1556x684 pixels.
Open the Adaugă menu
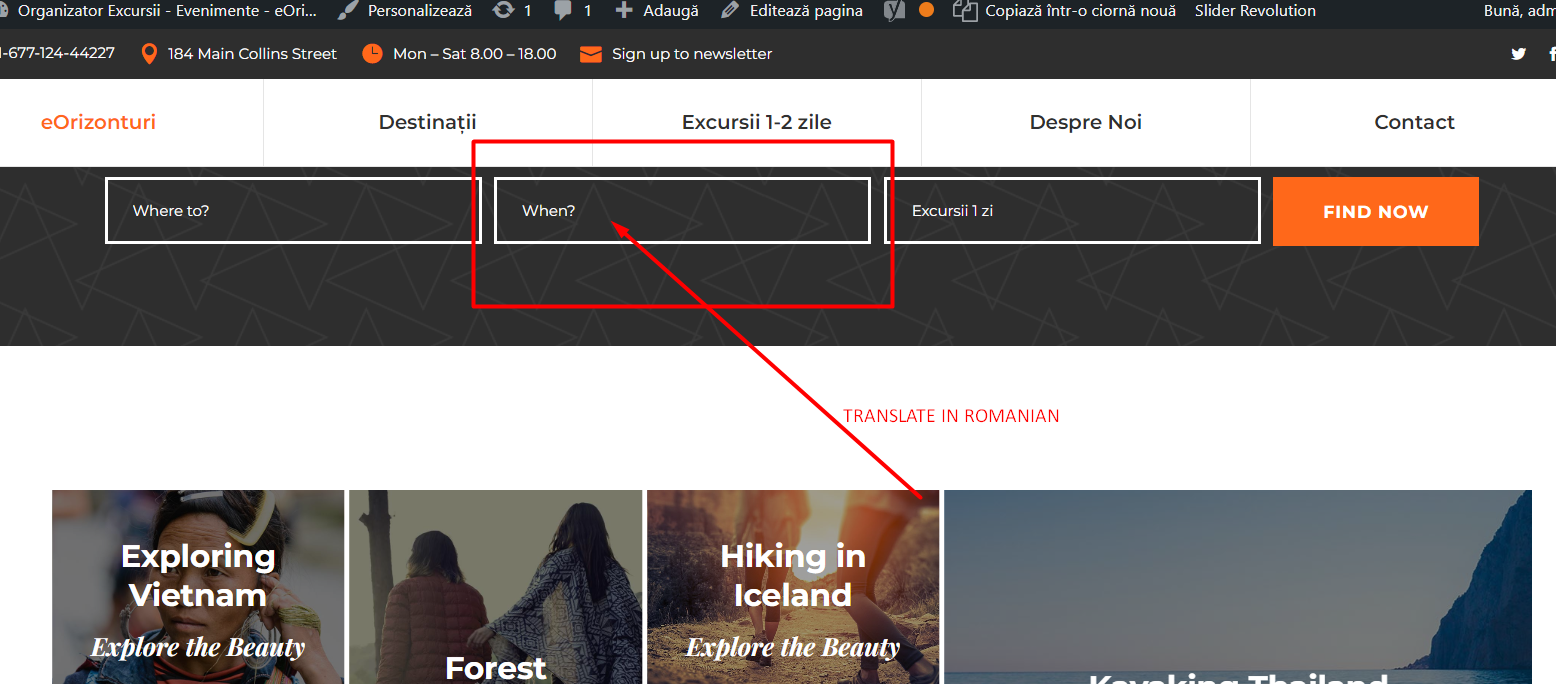point(671,11)
